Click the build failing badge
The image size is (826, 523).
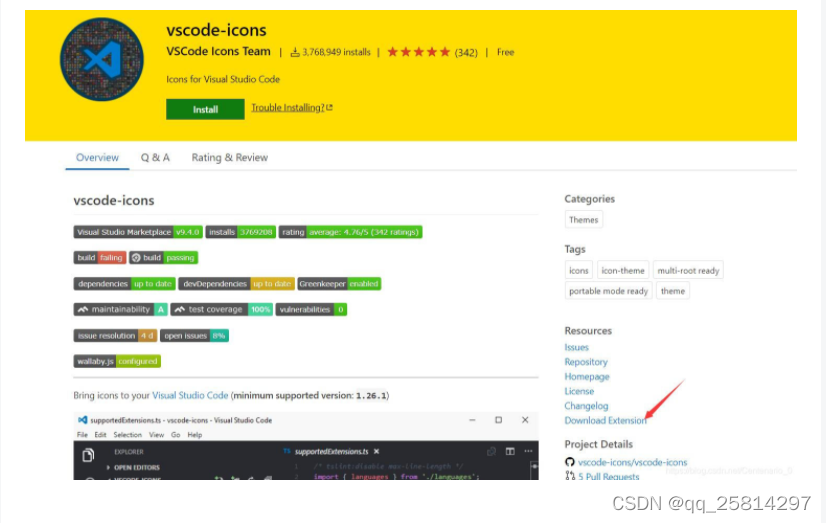point(100,258)
